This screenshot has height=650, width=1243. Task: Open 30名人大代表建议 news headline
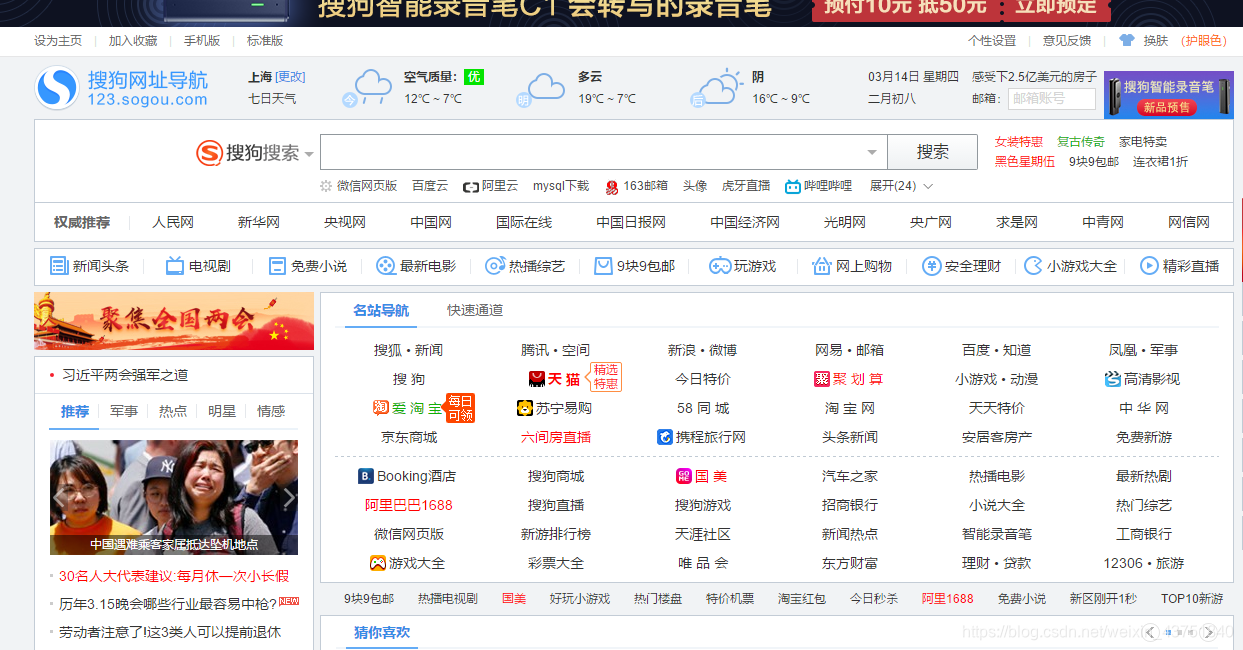coord(174,575)
